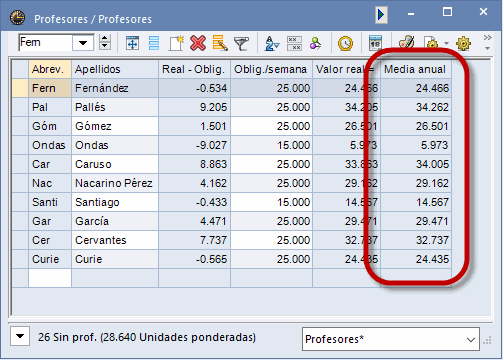Expand the bottom-left black arrow details button
Image resolution: width=503 pixels, height=360 pixels.
tap(20, 336)
